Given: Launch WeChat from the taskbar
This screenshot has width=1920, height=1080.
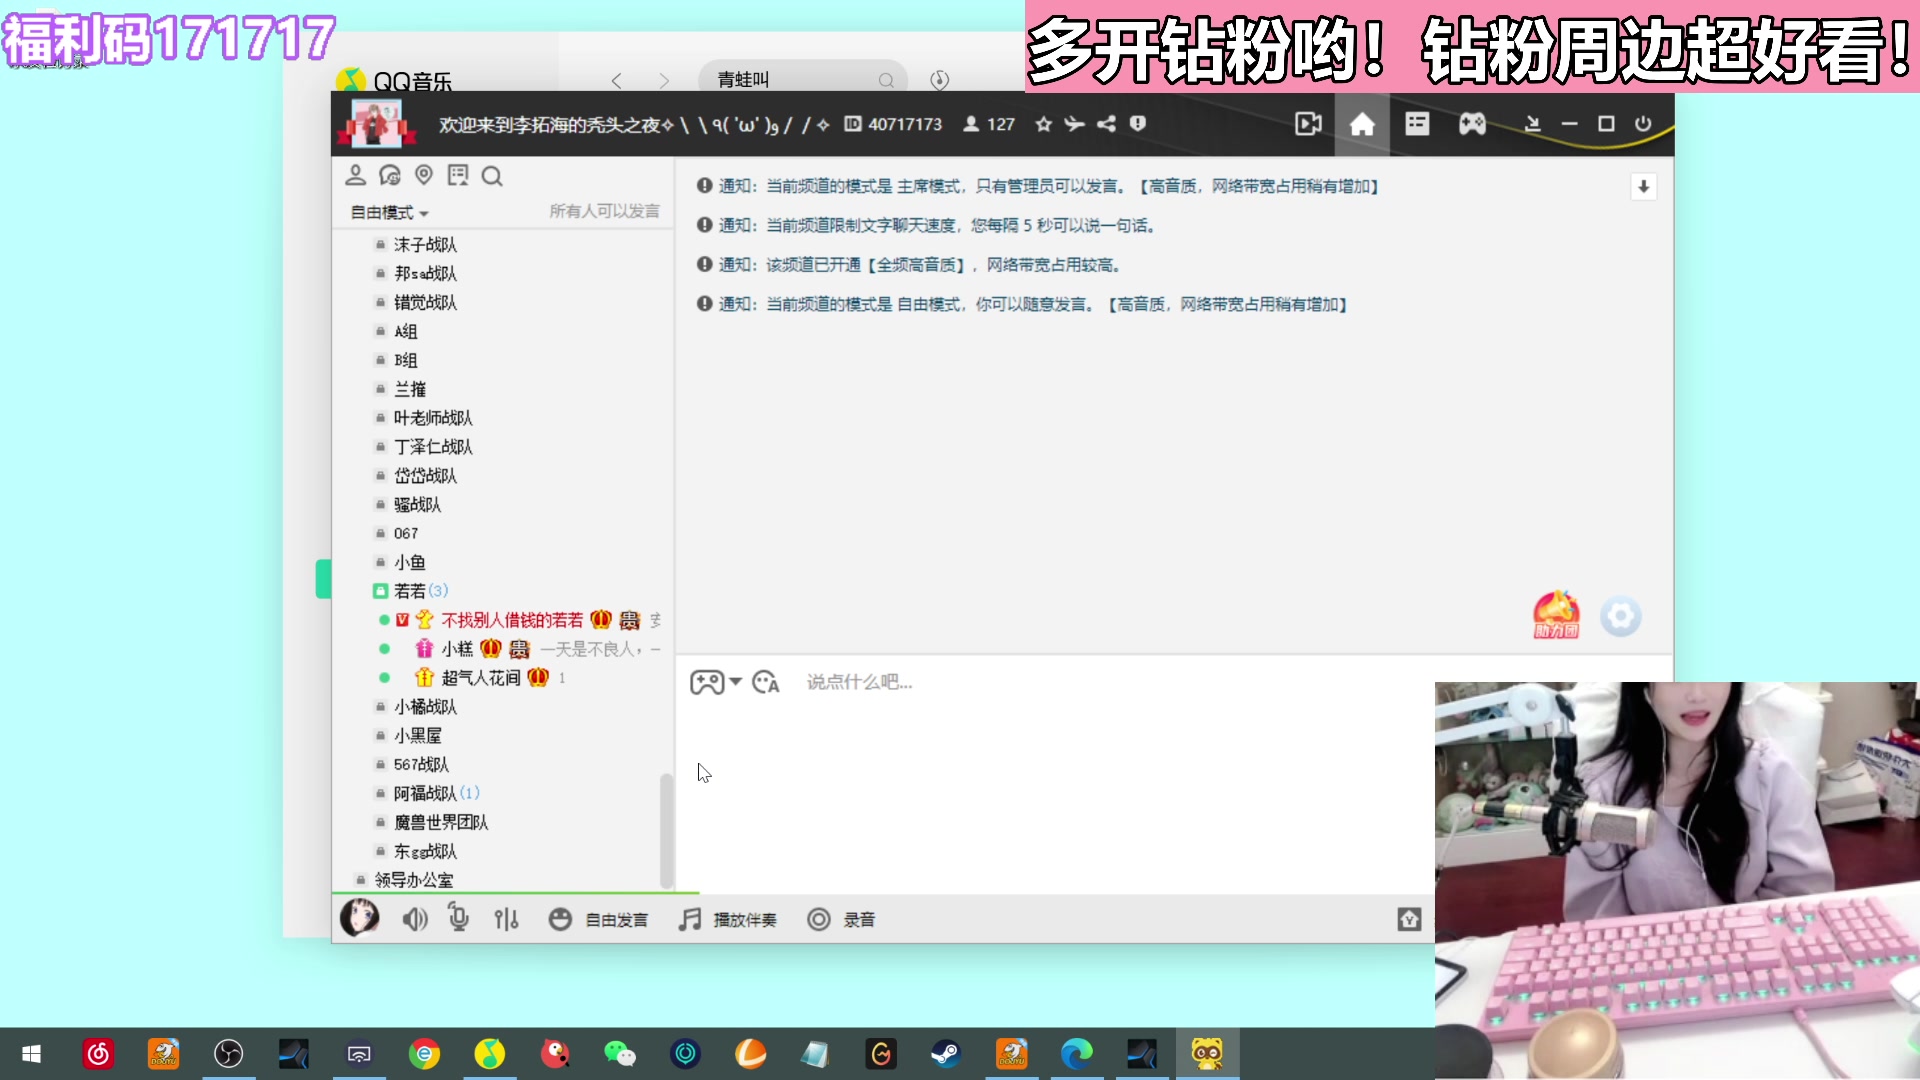Looking at the screenshot, I should pos(621,1053).
